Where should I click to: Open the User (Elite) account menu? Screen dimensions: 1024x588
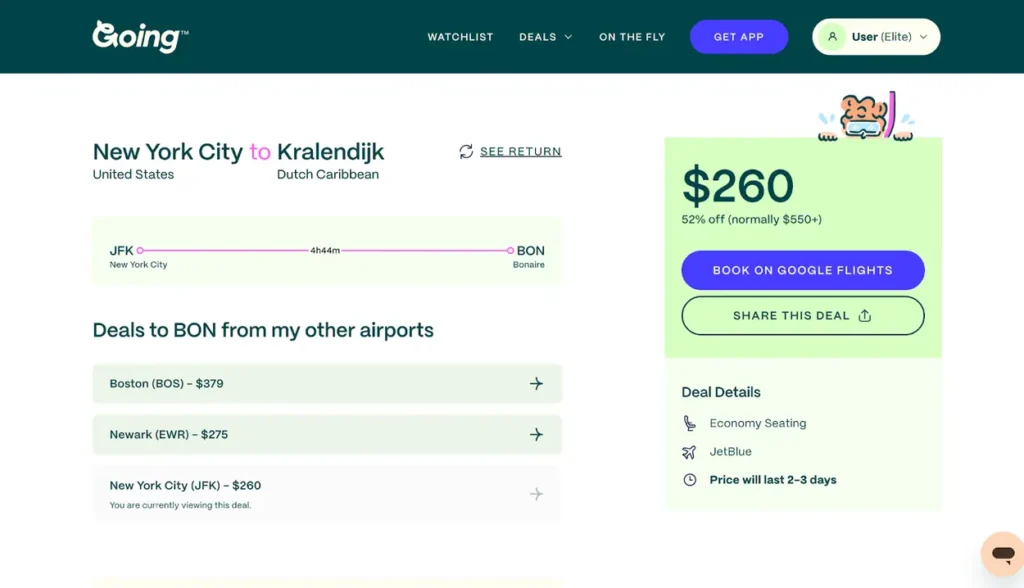pyautogui.click(x=875, y=36)
